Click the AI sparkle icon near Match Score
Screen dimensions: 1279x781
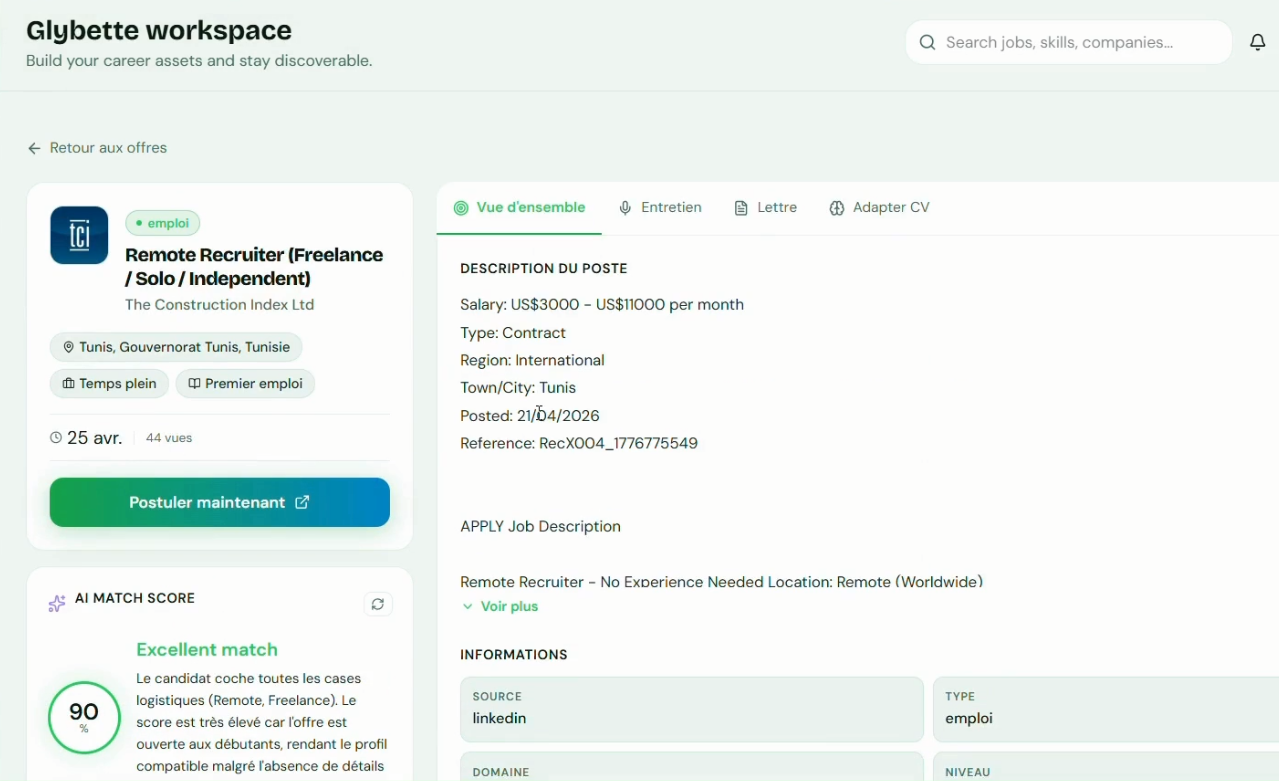pos(57,603)
